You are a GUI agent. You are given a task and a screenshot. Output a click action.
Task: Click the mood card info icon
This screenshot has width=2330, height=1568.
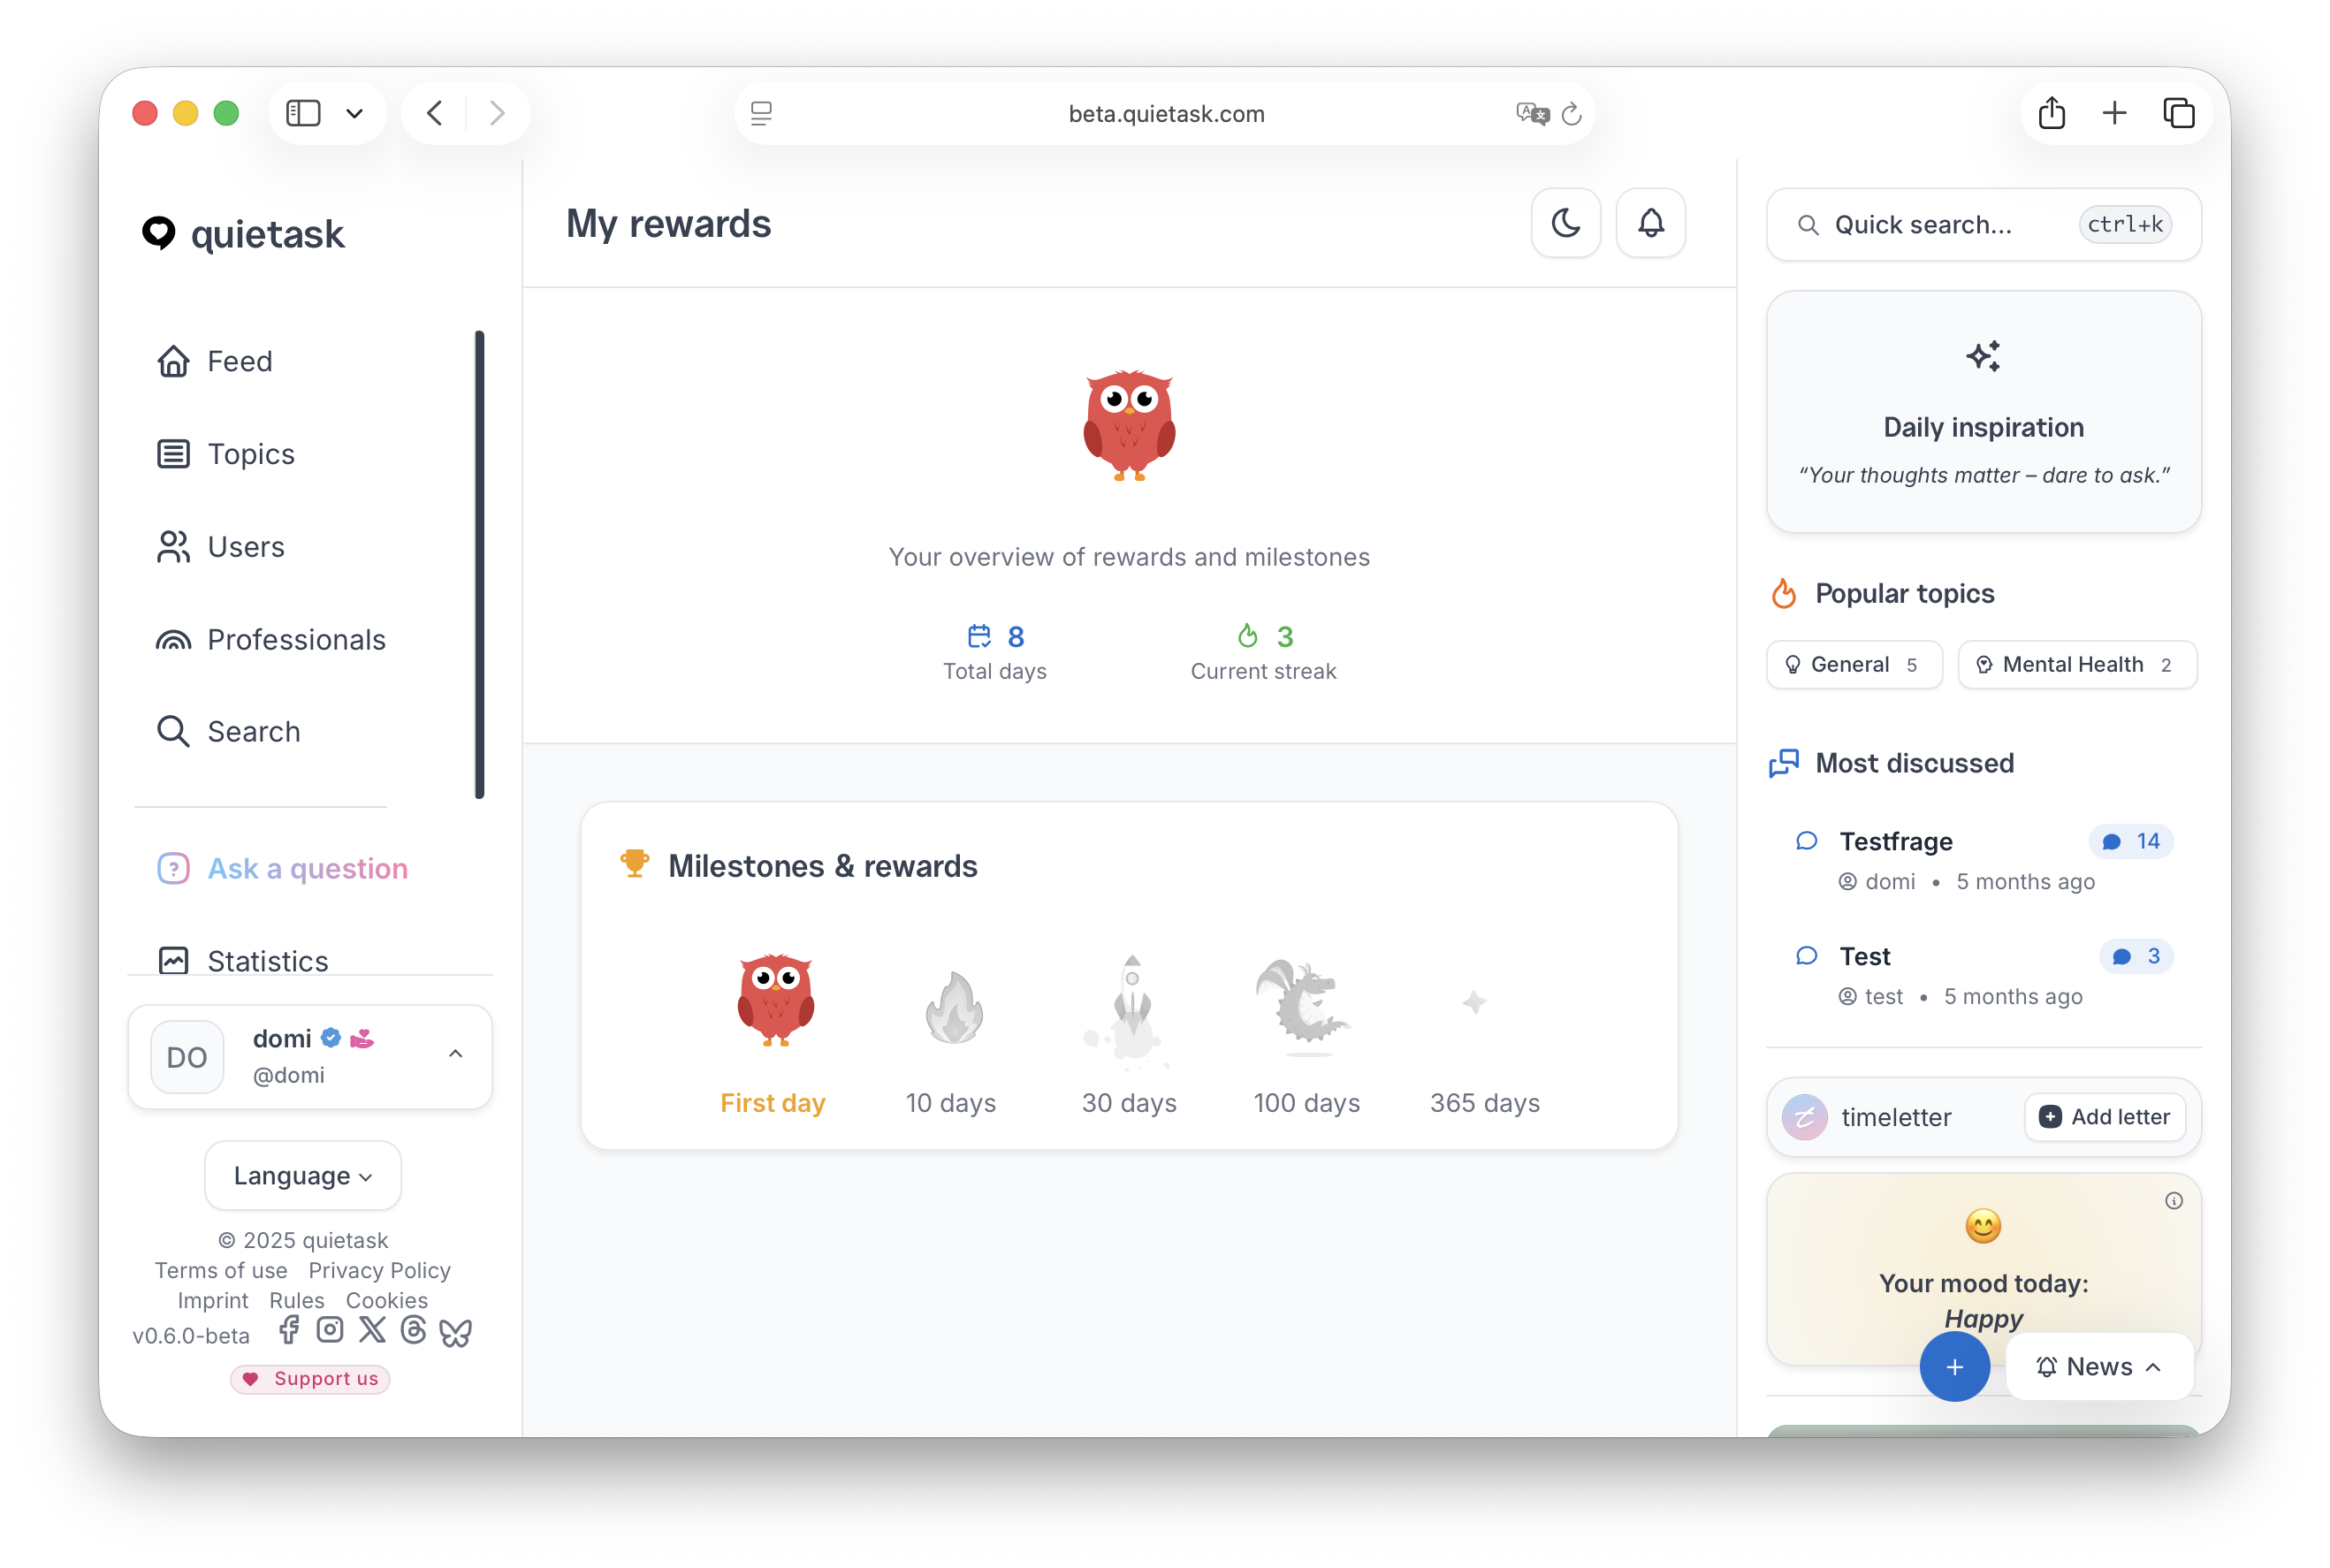pyautogui.click(x=2173, y=1201)
